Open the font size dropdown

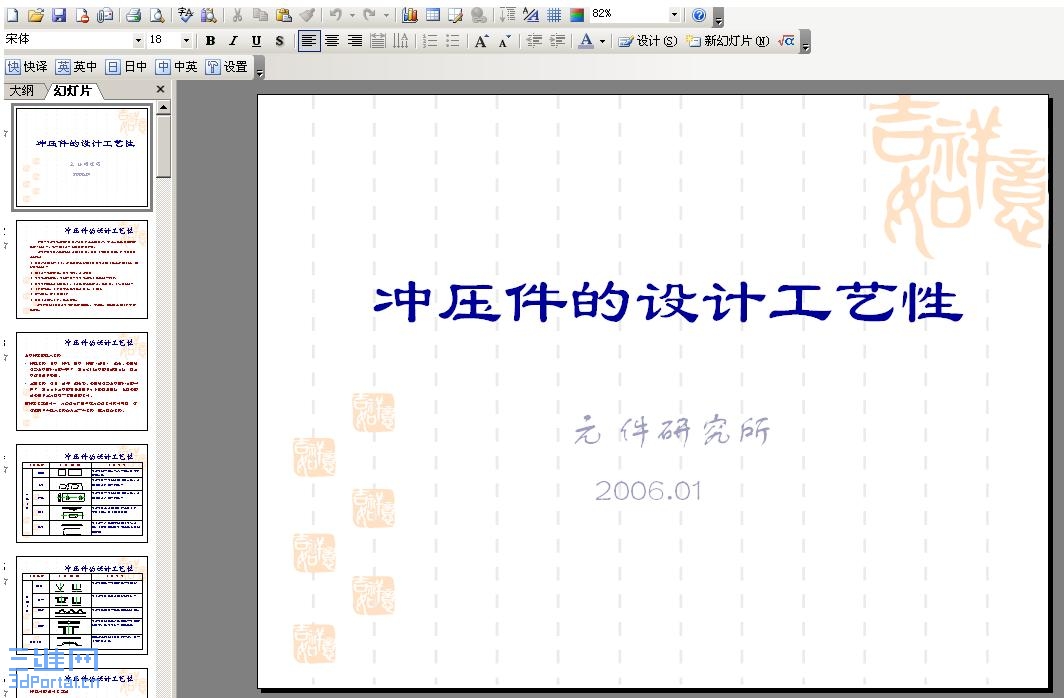click(x=186, y=40)
